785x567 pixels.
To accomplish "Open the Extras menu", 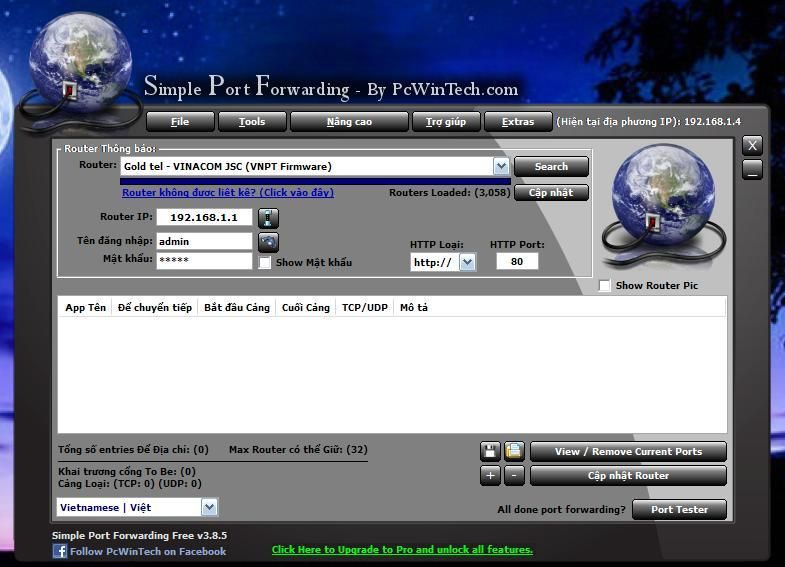I will click(x=518, y=122).
